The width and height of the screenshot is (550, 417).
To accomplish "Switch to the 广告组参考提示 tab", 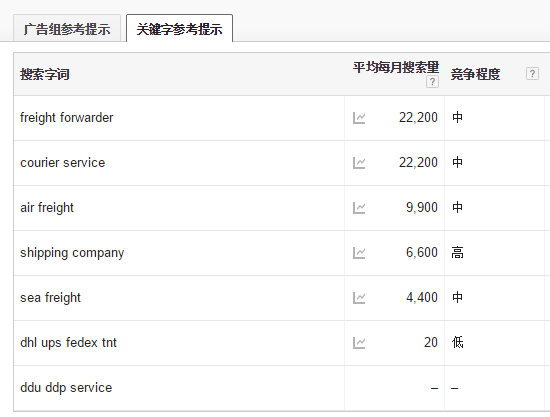I will (67, 29).
